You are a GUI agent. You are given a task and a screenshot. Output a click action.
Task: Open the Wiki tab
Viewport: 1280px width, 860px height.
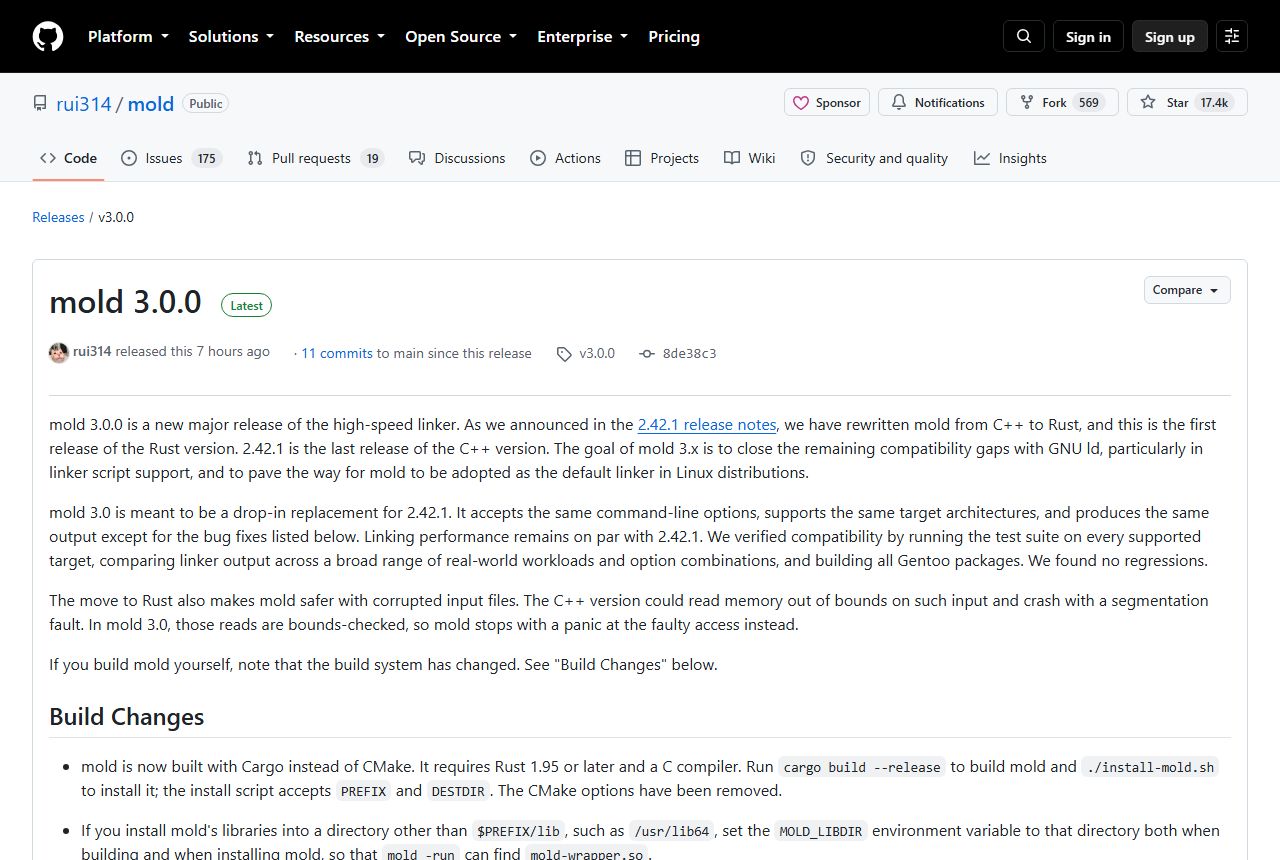coord(750,158)
